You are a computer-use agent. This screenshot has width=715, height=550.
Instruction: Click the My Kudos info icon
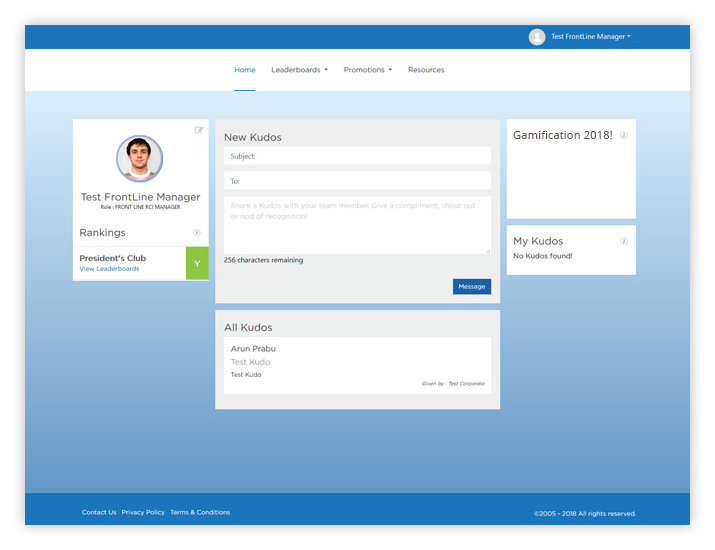point(624,241)
